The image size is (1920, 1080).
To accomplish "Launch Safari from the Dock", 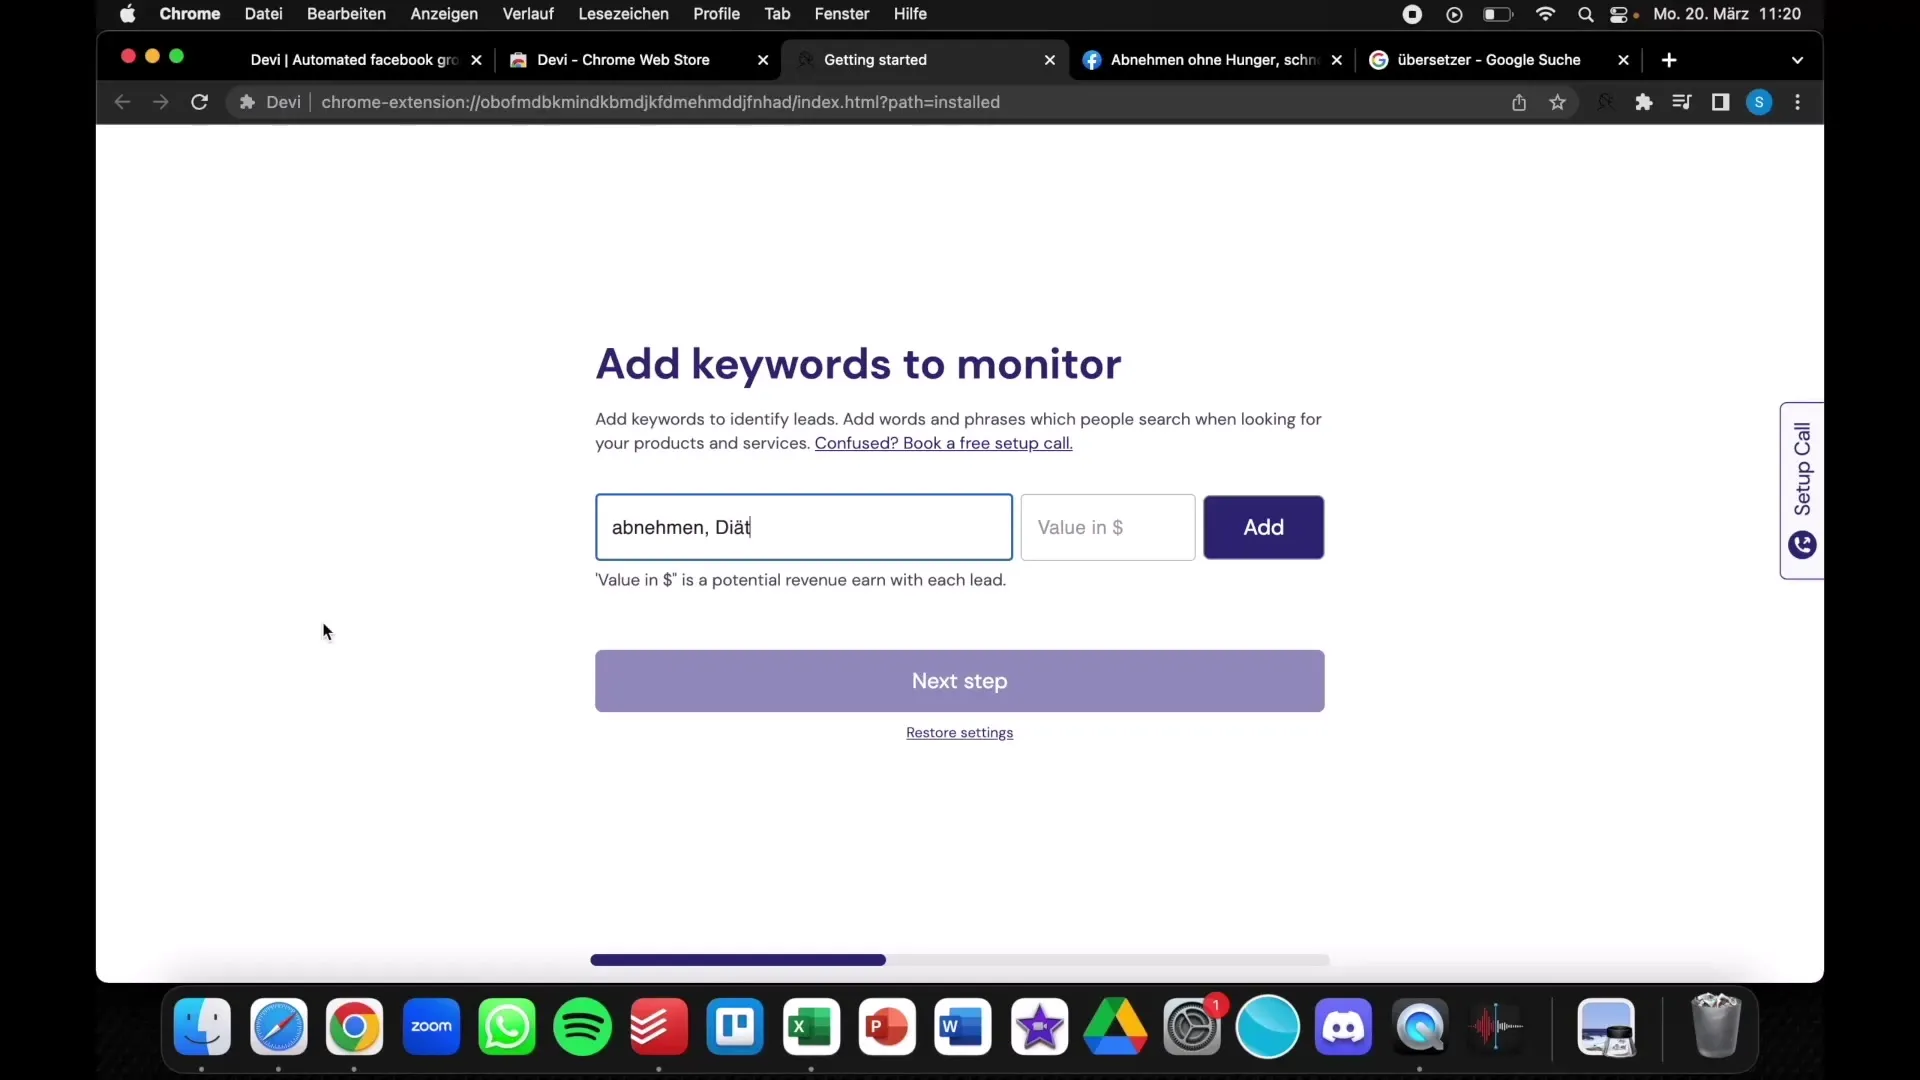I will (278, 1027).
